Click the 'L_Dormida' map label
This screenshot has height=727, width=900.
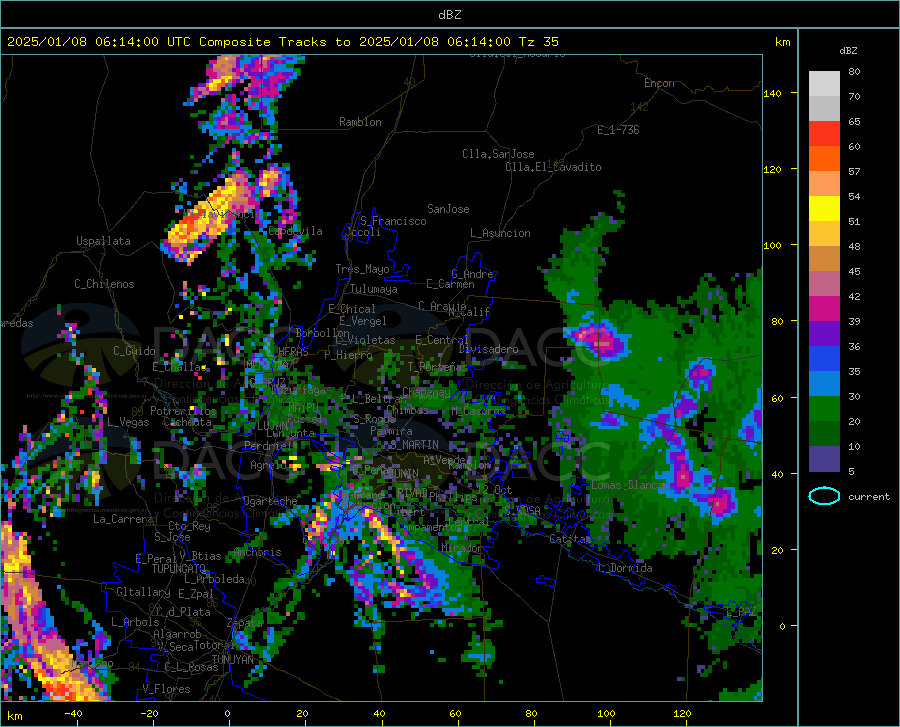click(625, 568)
